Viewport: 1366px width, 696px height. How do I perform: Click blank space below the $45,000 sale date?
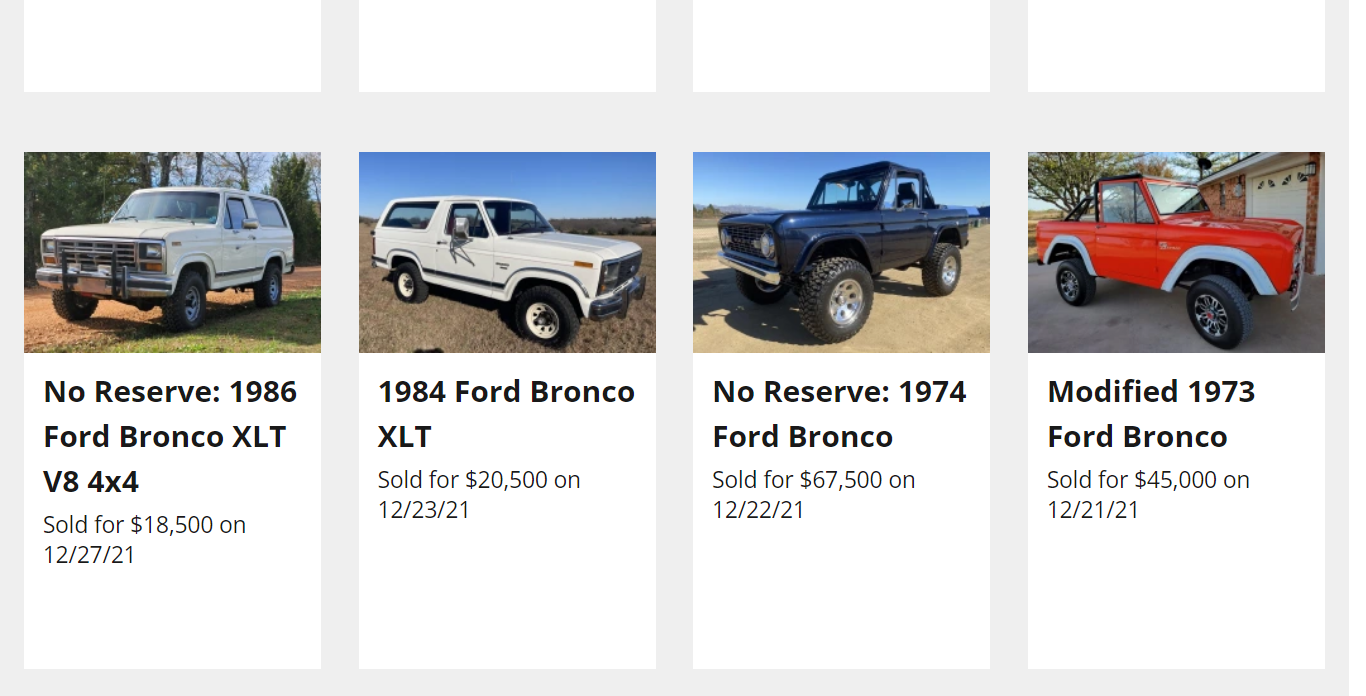coord(1176,600)
